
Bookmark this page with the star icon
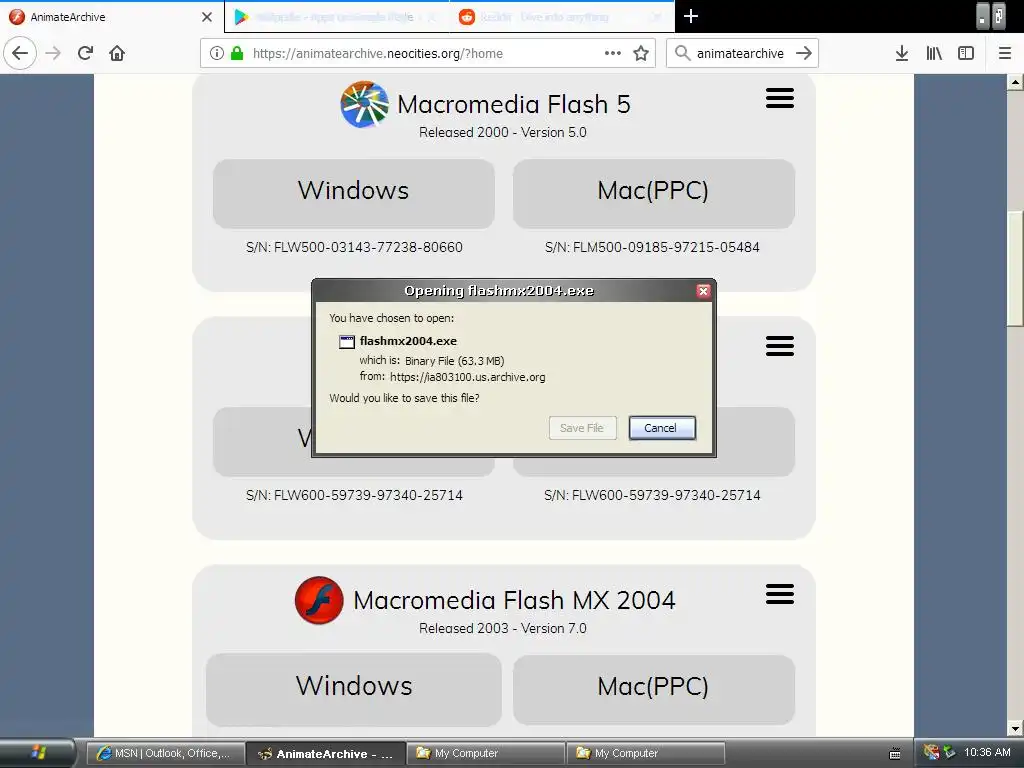coord(641,53)
